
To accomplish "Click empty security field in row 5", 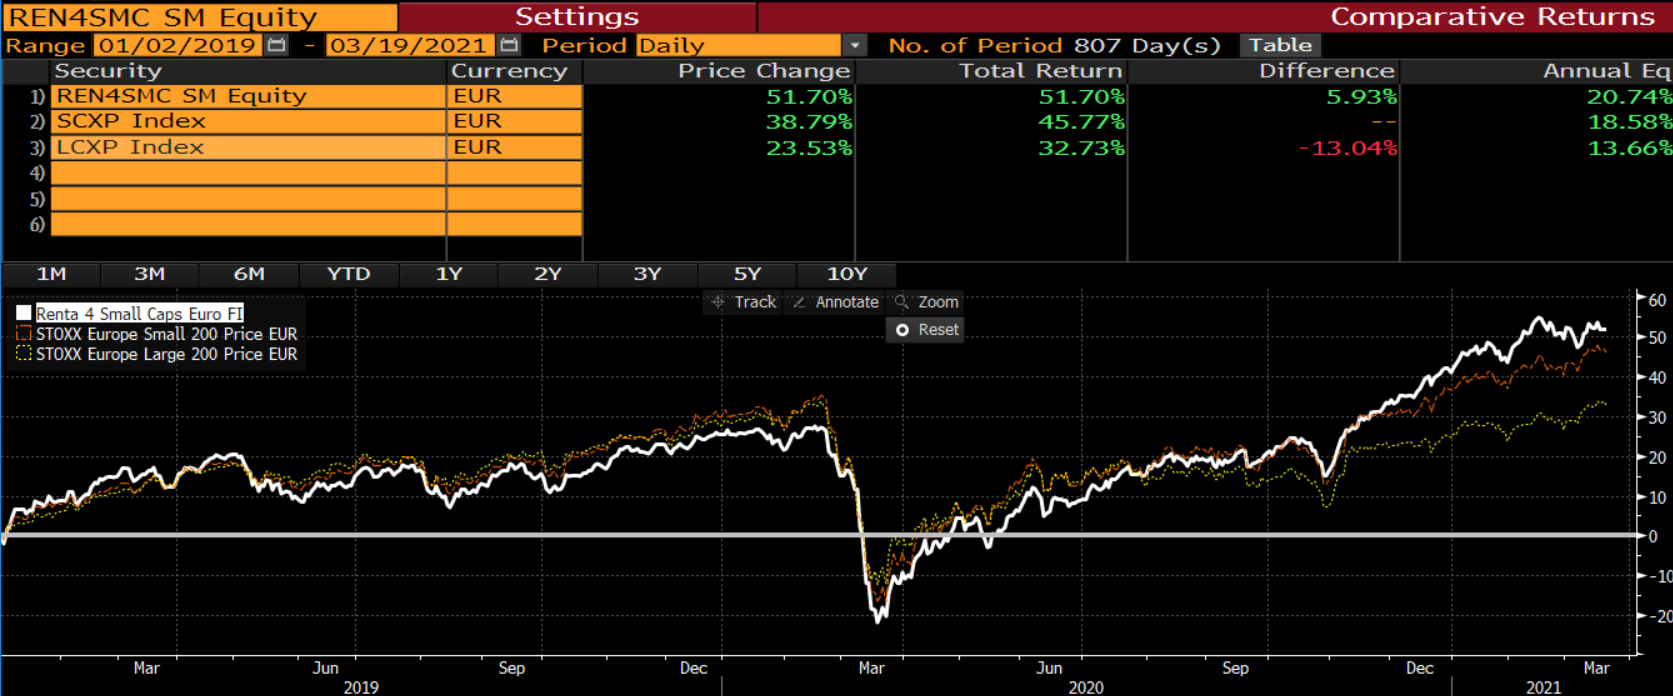I will point(248,199).
